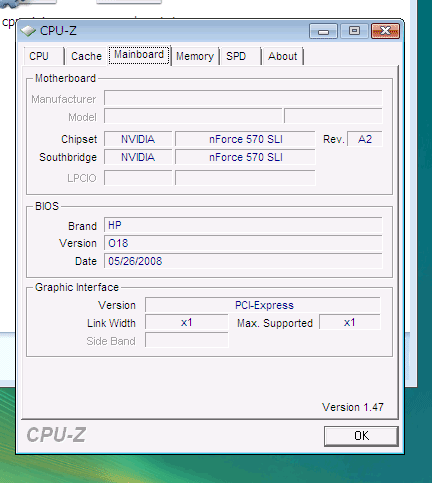Click the BIOS Version O18 value
The height and width of the screenshot is (483, 432).
coord(243,243)
